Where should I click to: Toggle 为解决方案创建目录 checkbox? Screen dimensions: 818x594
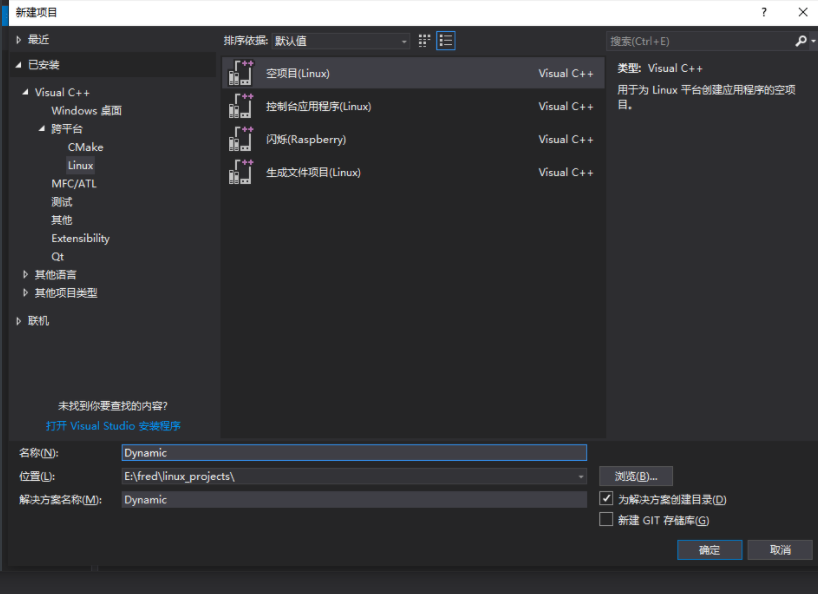tap(606, 499)
